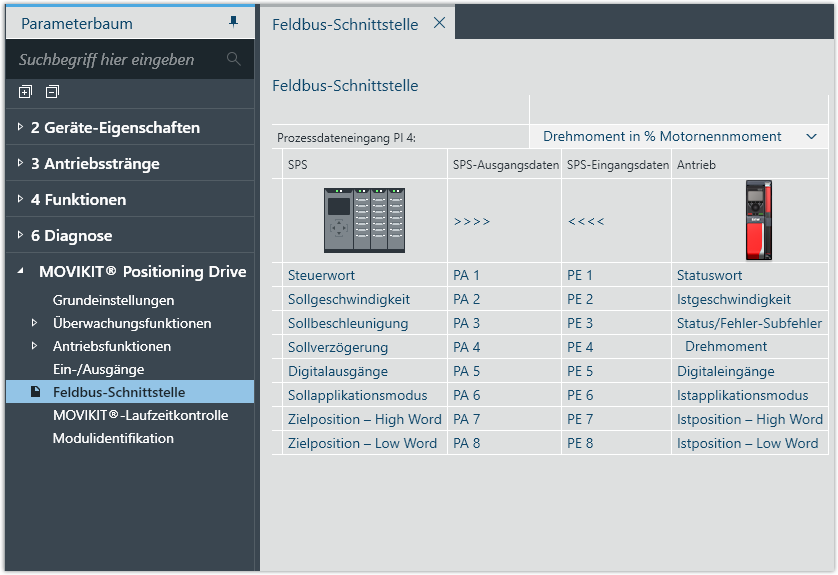Image resolution: width=838 pixels, height=575 pixels.
Task: Select the Feldbus-Schnittstelle tab
Action: click(345, 24)
